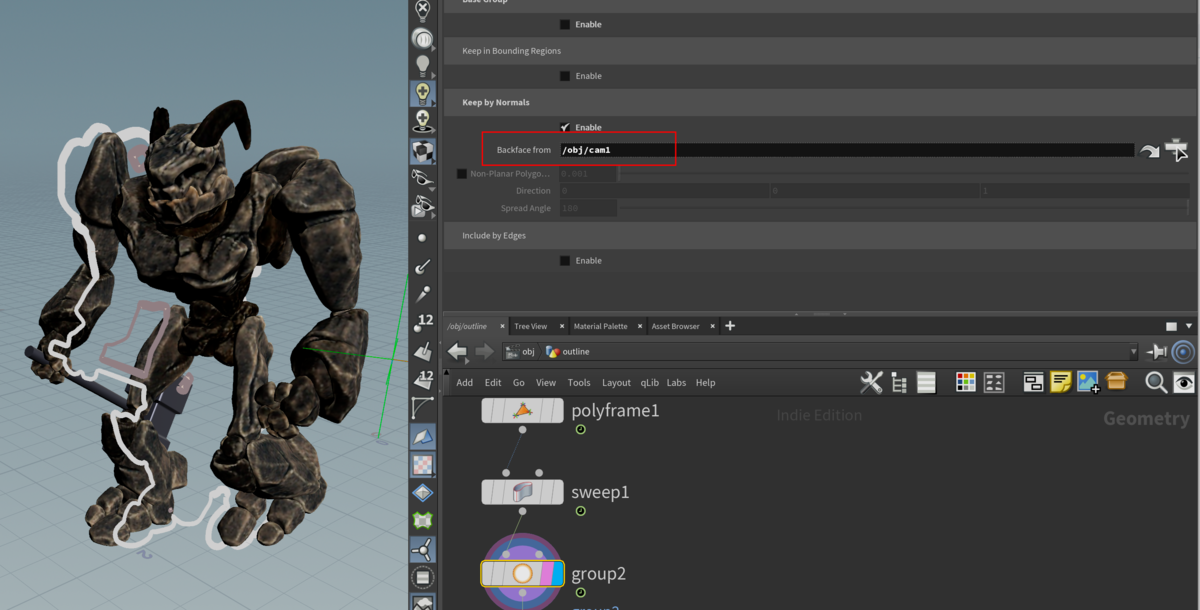Click the Backface from /obj/cam1 field

point(846,150)
